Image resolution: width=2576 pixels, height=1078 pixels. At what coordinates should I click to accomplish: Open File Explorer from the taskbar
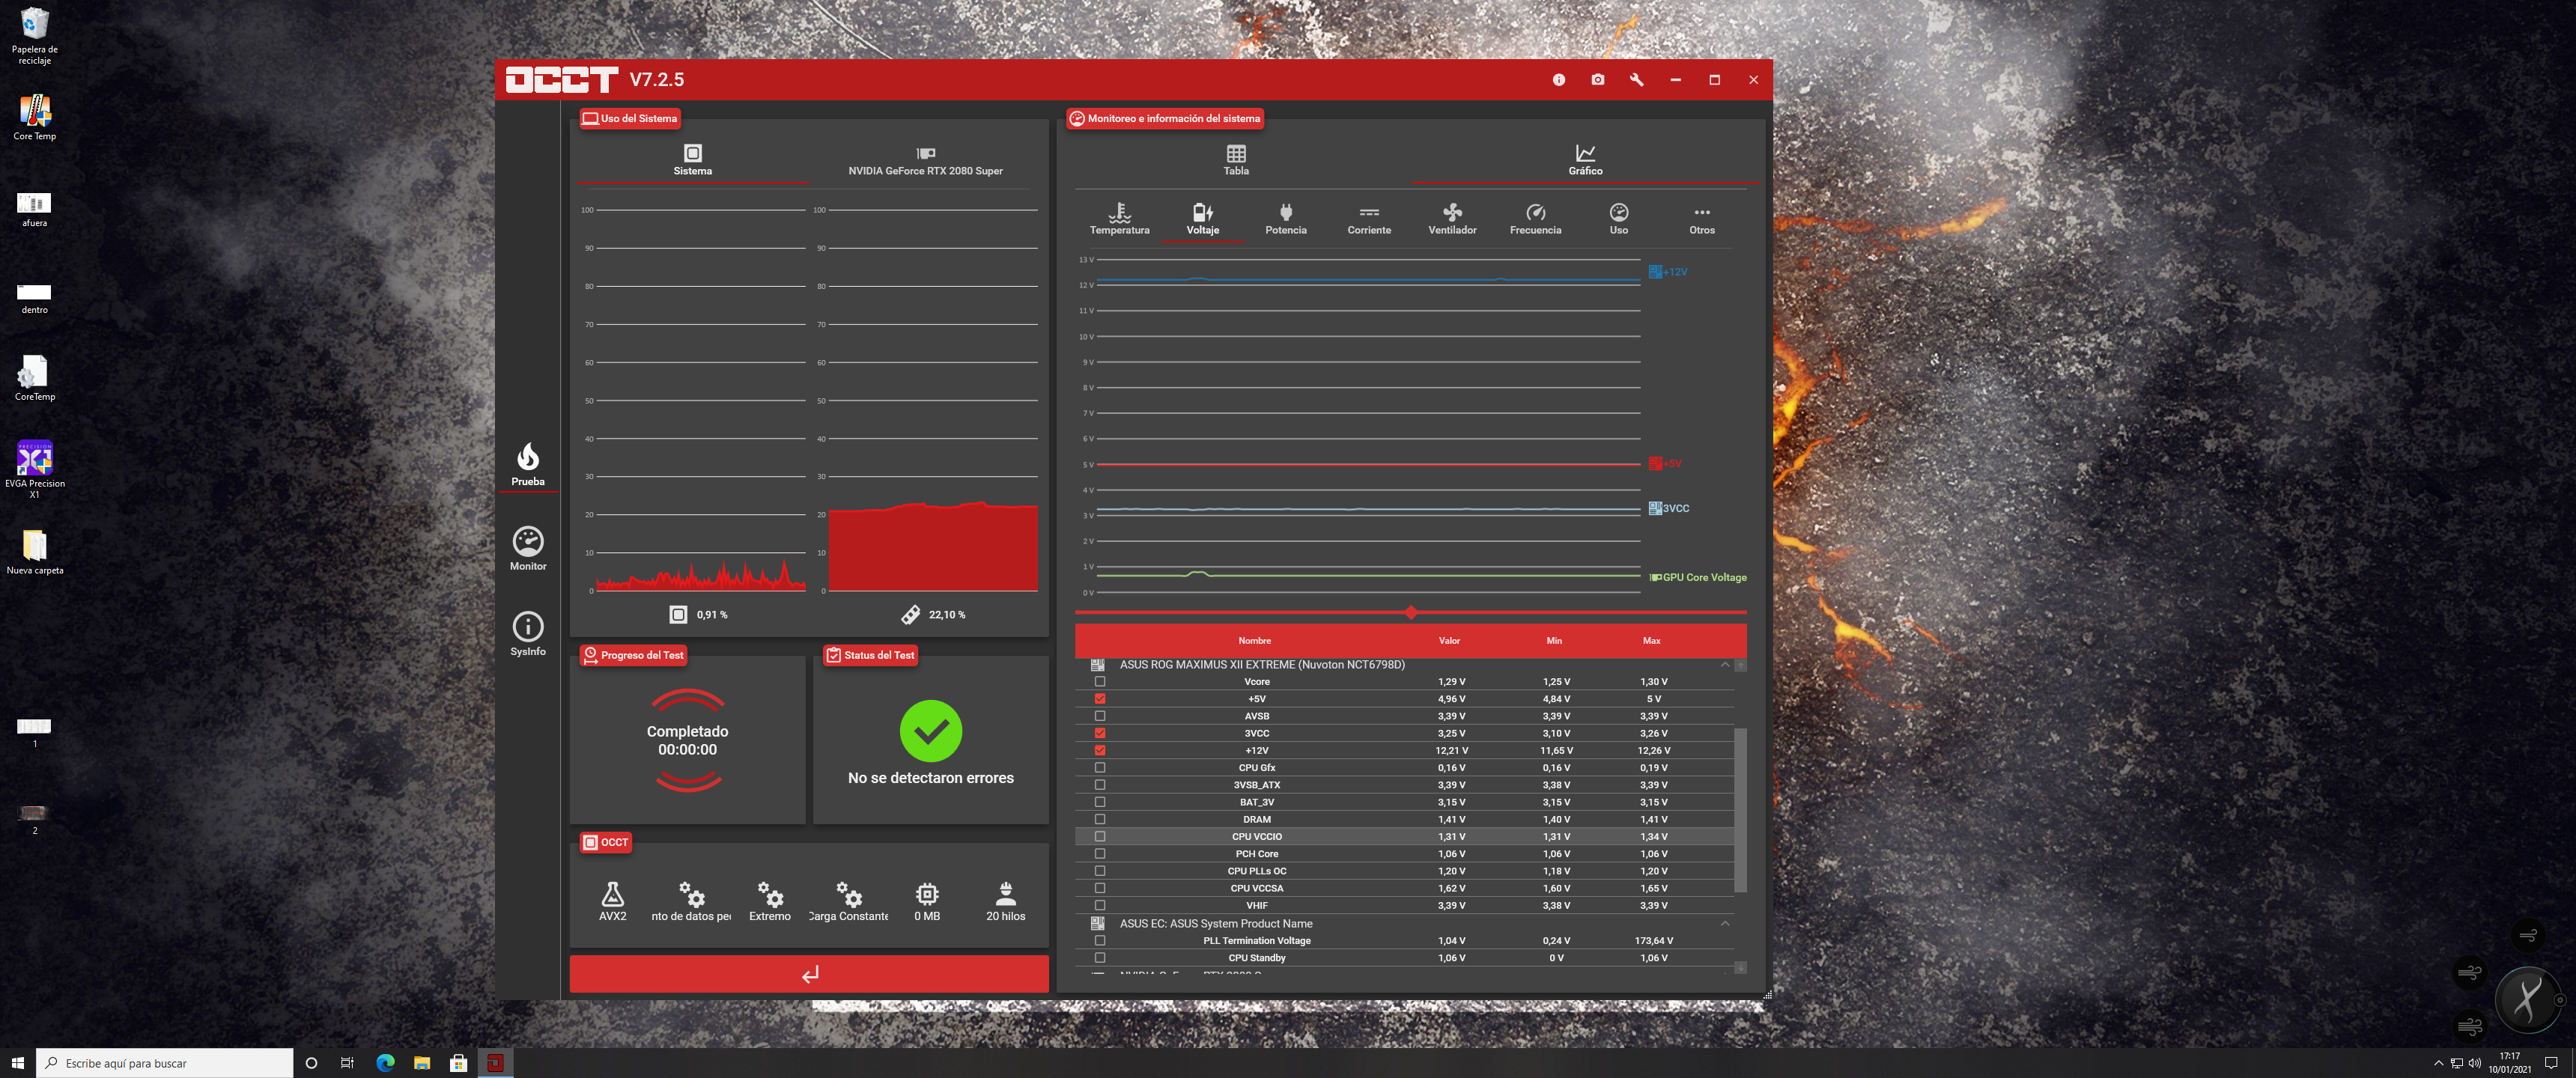point(422,1063)
